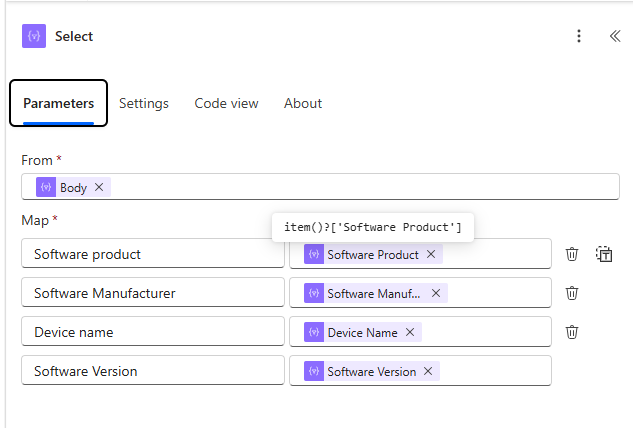Switch to the Parameters tab
This screenshot has height=428, width=633.
click(x=59, y=103)
